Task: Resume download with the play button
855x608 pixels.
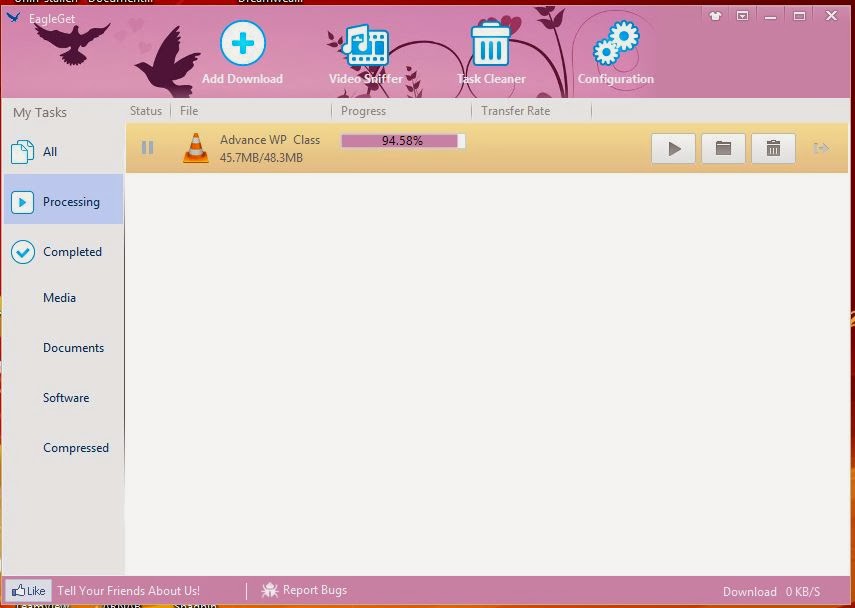Action: 673,148
